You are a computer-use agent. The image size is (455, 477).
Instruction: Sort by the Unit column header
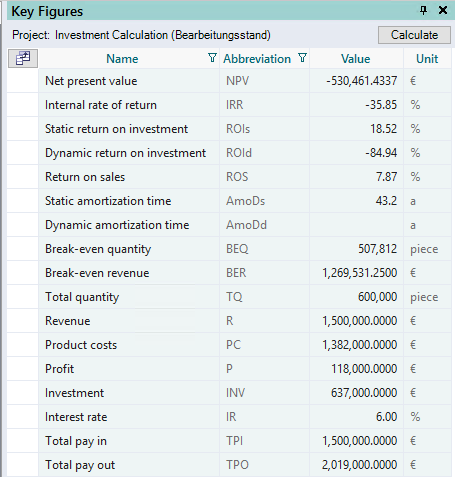pos(427,59)
